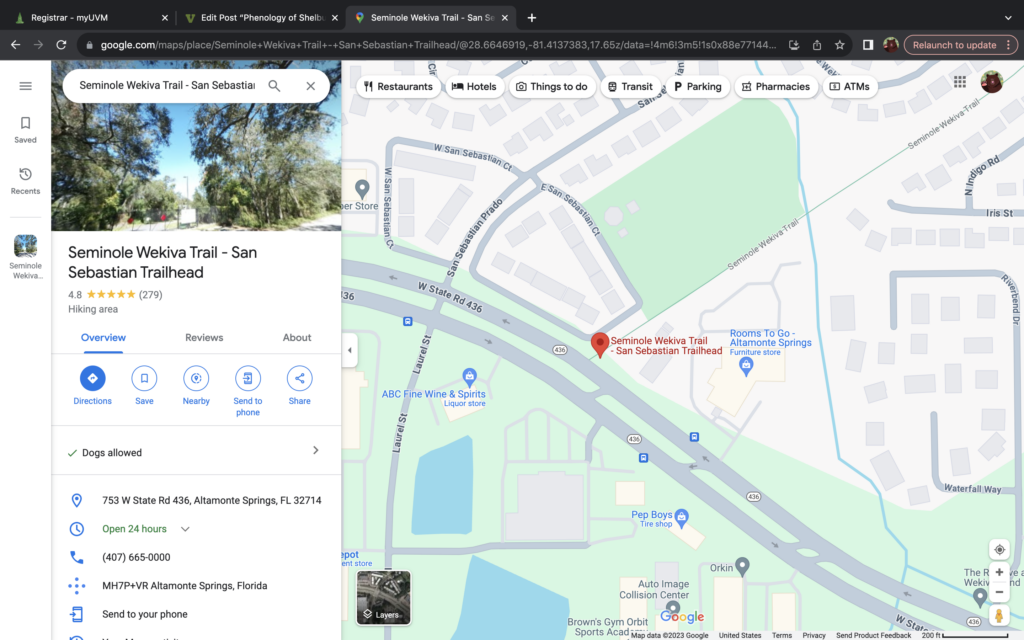Switch to the Reviews tab
Image resolution: width=1024 pixels, height=640 pixels.
click(x=204, y=338)
